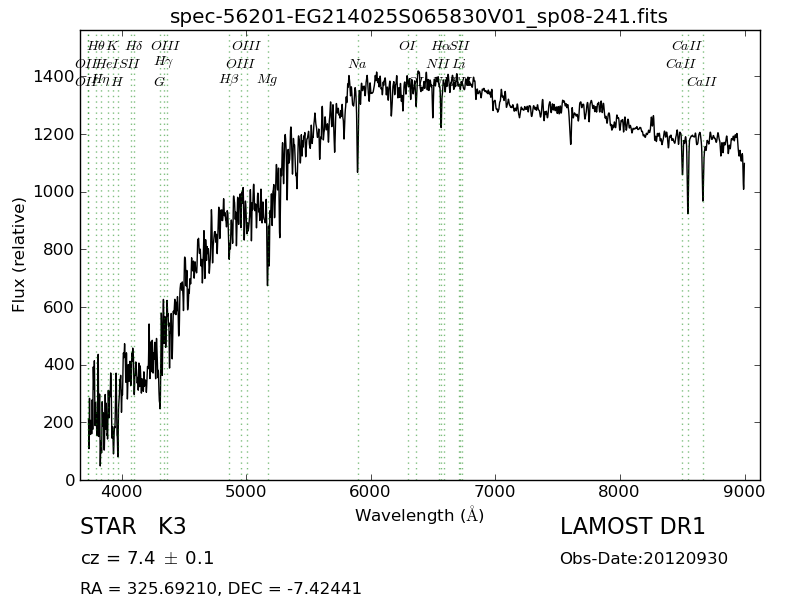Select the 800 flux tick label
The height and width of the screenshot is (600, 800).
59,249
